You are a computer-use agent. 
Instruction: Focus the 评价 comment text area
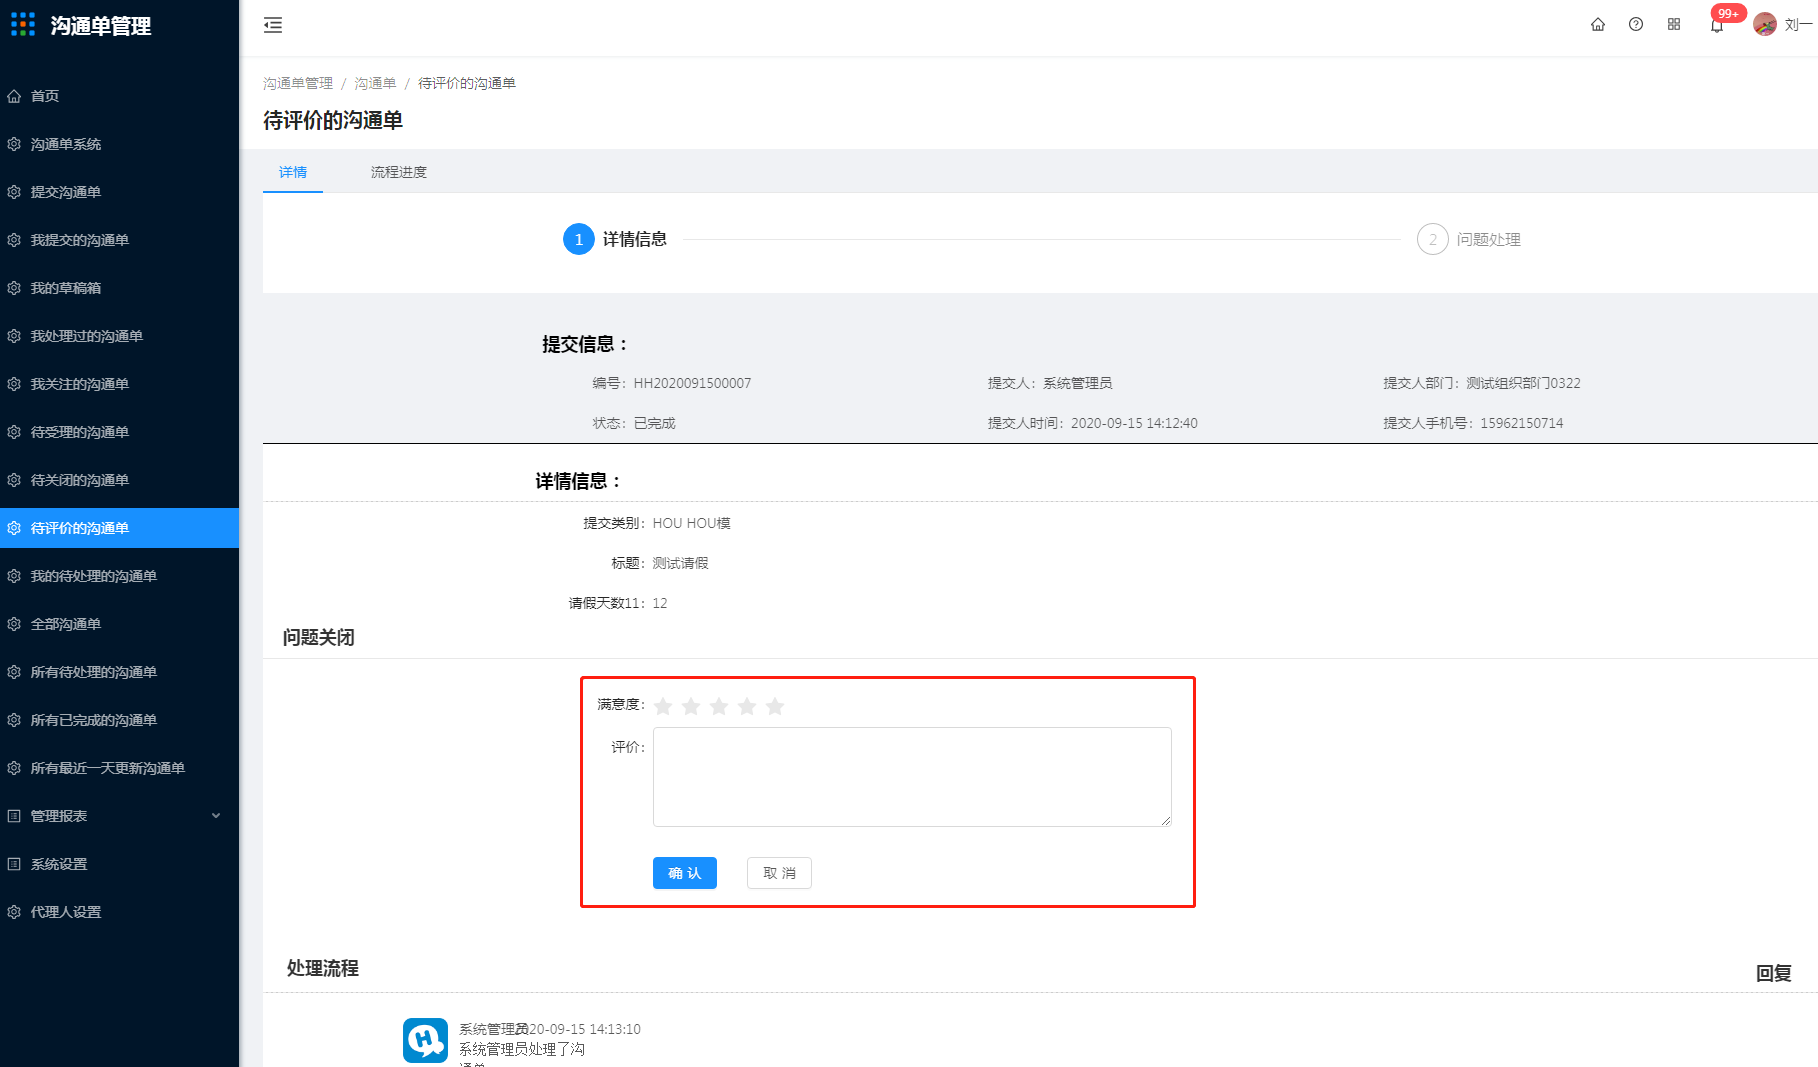(912, 777)
